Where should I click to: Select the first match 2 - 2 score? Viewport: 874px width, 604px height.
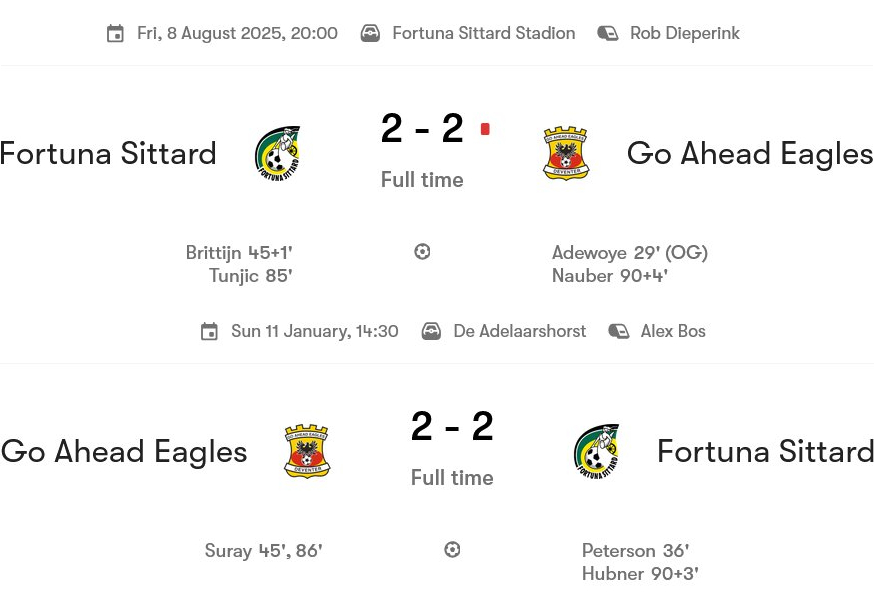pyautogui.click(x=422, y=129)
